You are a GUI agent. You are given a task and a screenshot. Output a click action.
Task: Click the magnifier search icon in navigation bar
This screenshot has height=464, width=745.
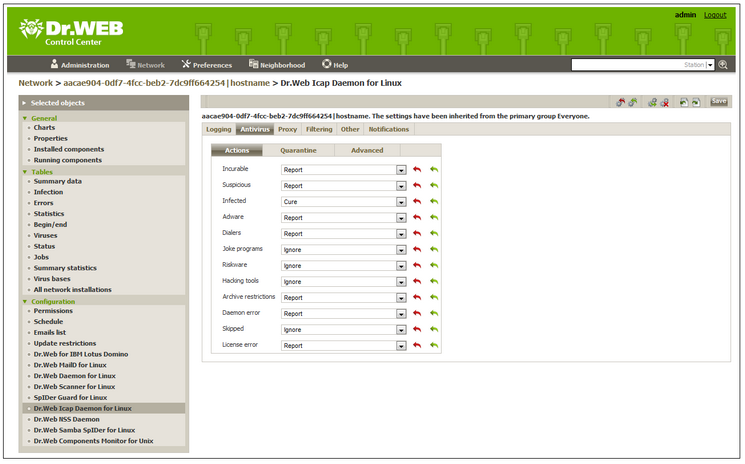click(723, 65)
